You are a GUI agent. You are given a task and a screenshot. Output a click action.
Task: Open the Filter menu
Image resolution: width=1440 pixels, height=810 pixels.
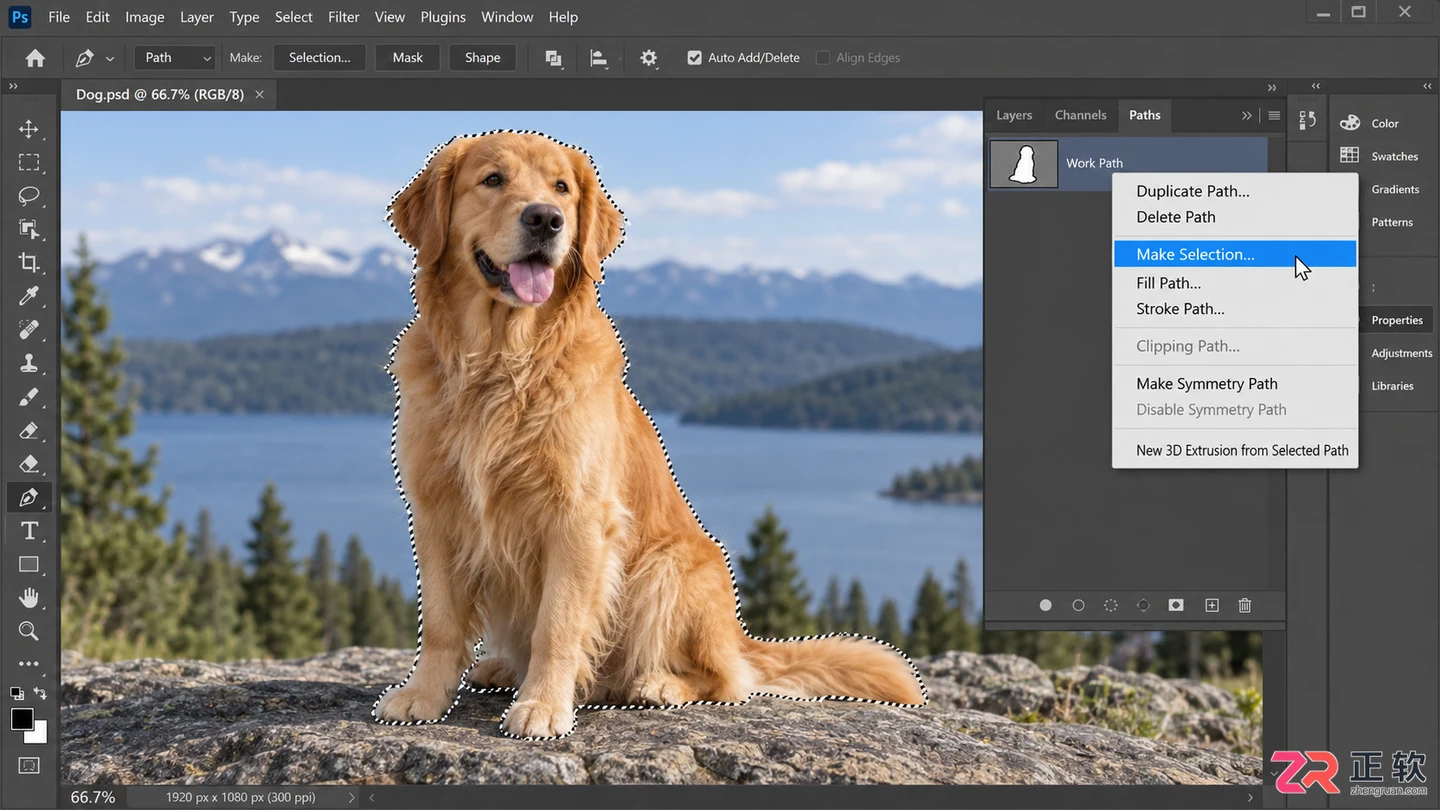[344, 17]
